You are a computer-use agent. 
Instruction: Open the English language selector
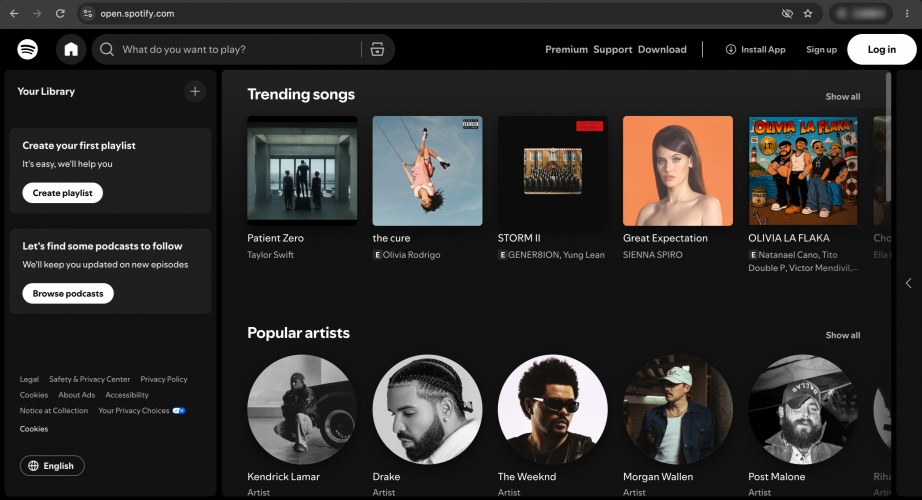coord(52,466)
